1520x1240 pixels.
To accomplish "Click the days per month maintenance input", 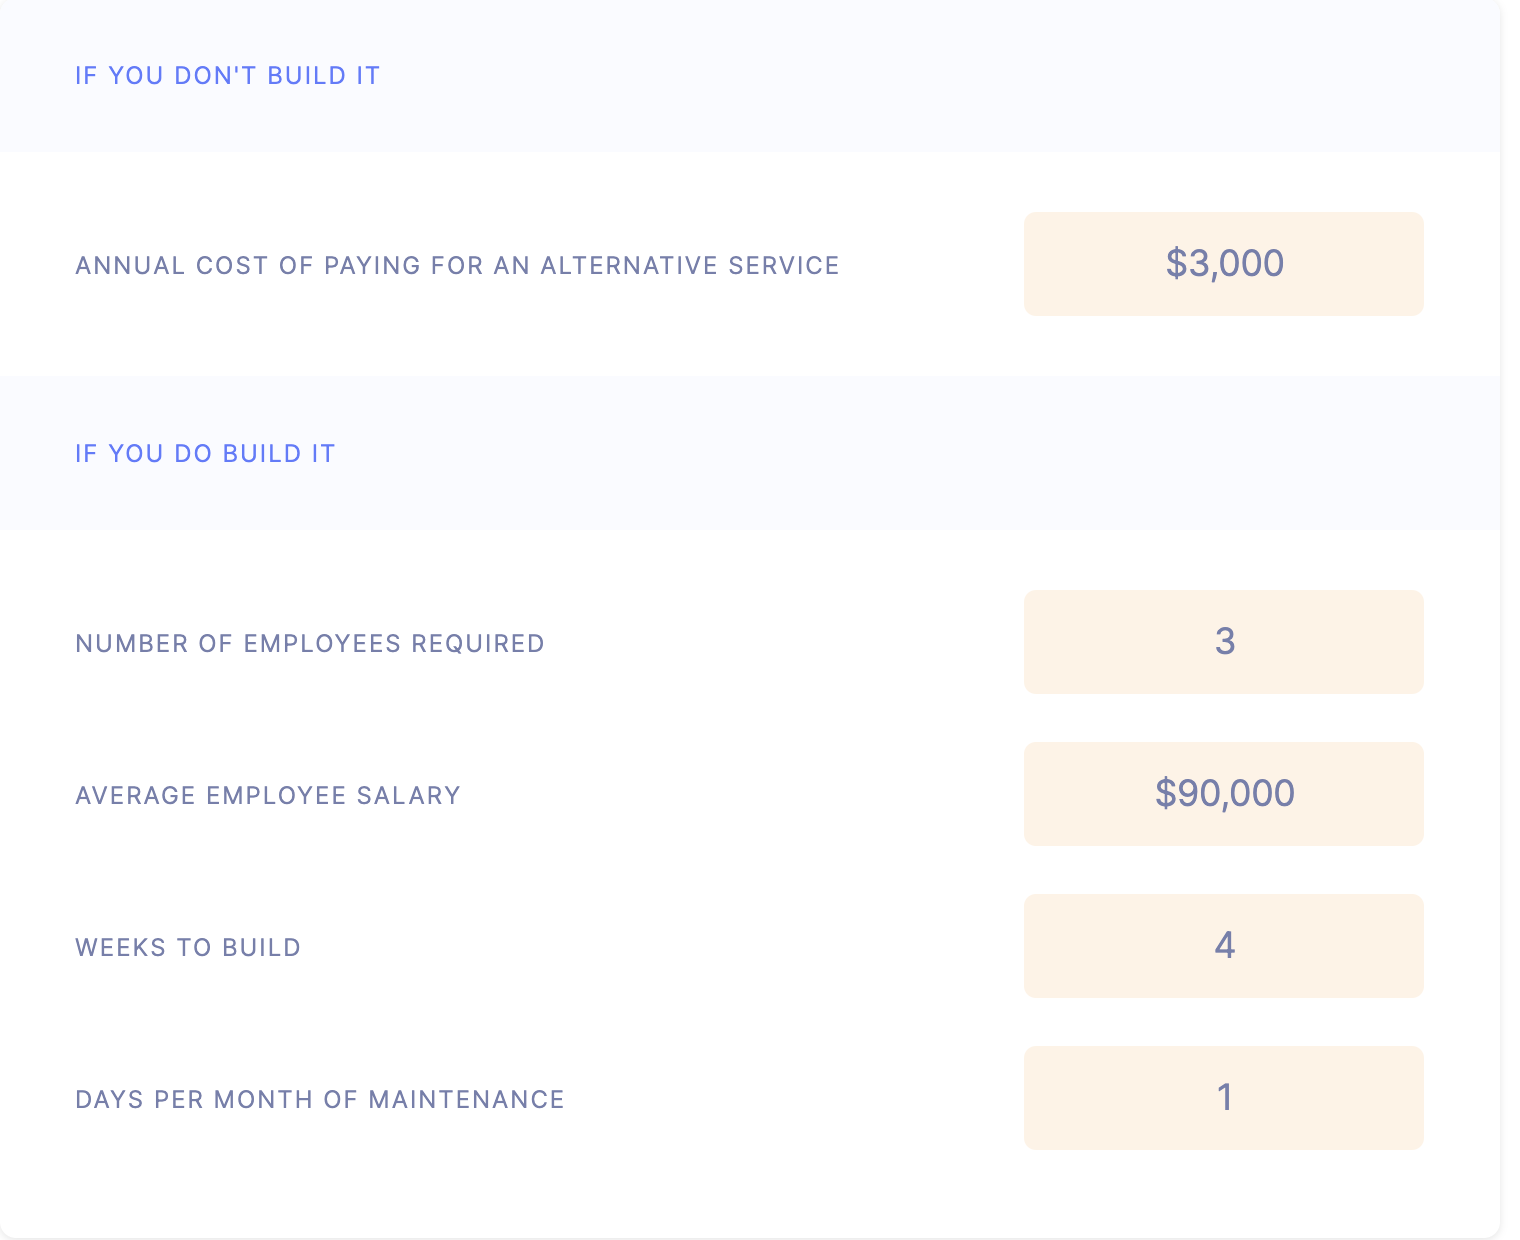I will [x=1223, y=1098].
